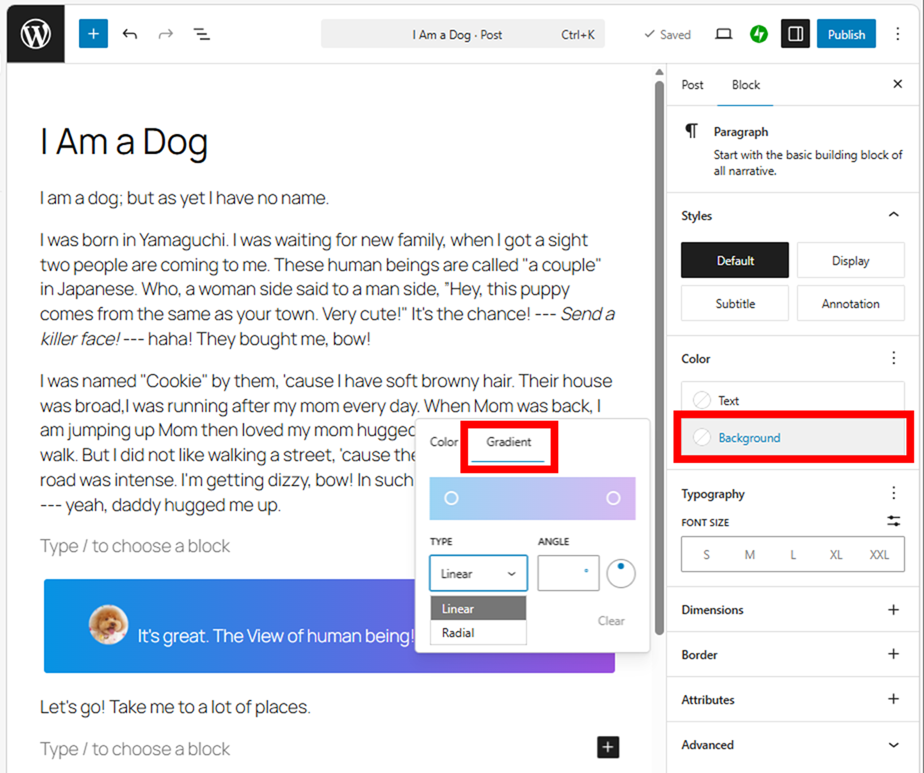Switch to the Post tab
The image size is (924, 773).
tap(692, 85)
